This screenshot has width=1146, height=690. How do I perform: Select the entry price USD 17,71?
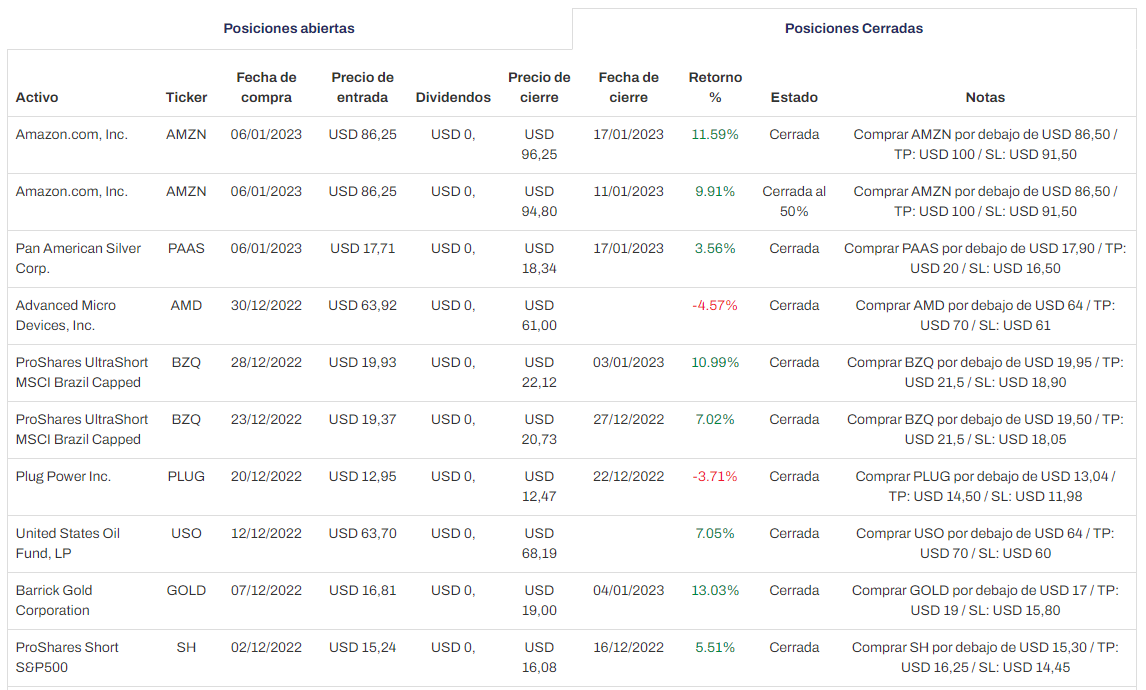[363, 249]
